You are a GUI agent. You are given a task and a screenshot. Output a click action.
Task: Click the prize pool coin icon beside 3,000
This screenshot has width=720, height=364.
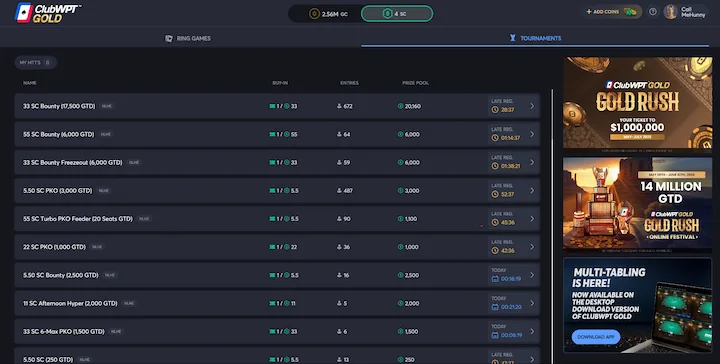400,190
